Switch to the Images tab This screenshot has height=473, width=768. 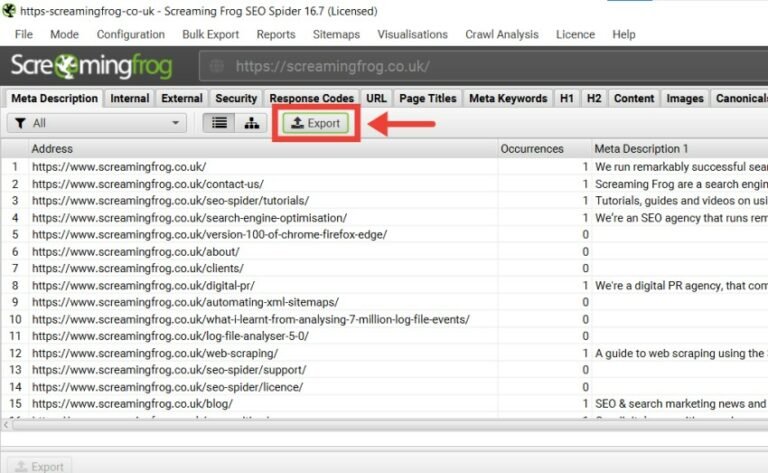(685, 98)
